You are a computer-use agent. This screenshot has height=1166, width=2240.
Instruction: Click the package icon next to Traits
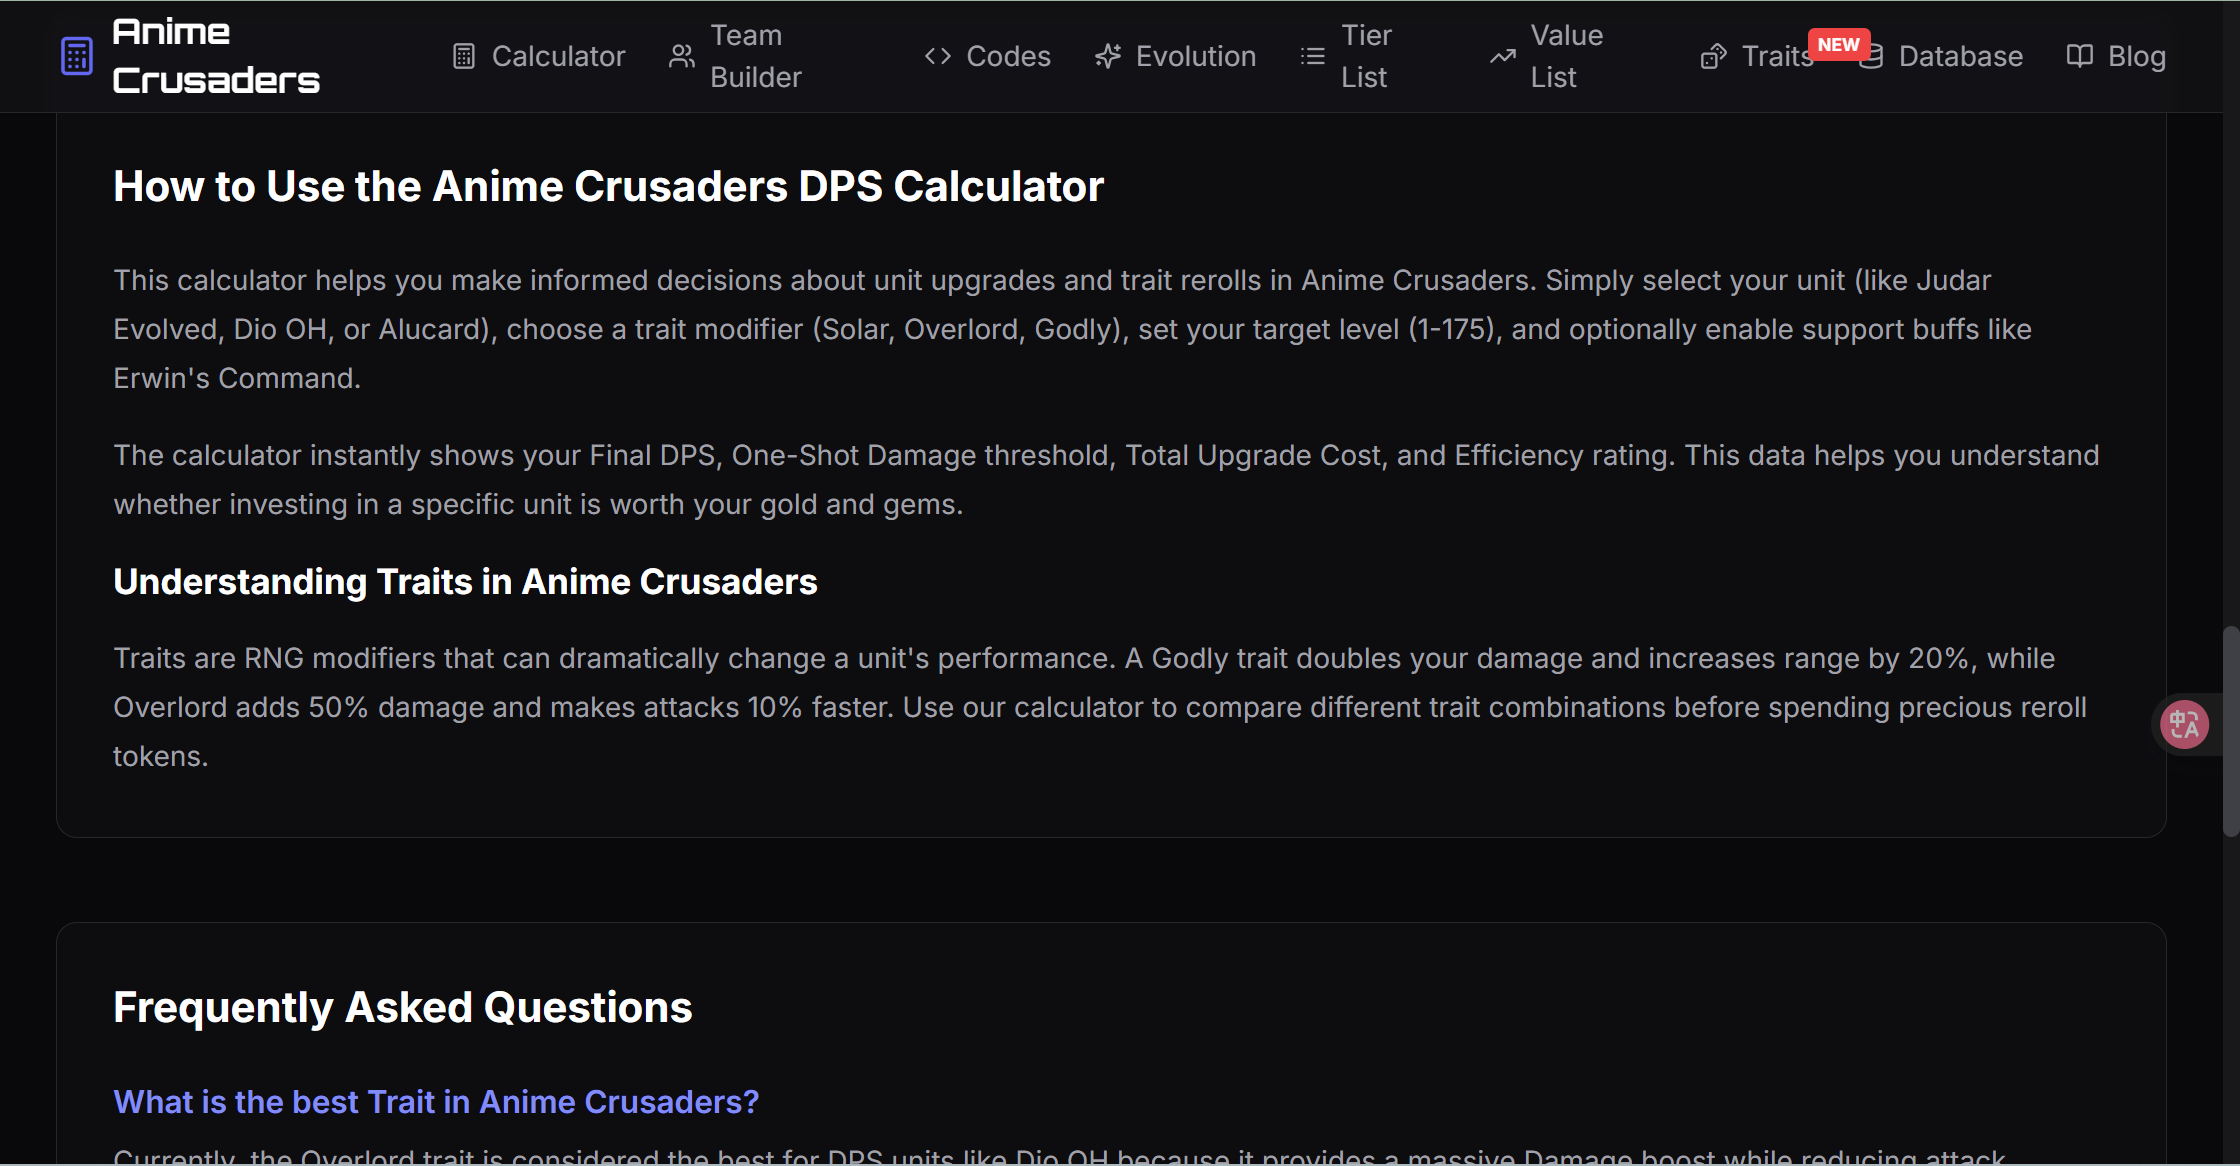tap(1713, 56)
